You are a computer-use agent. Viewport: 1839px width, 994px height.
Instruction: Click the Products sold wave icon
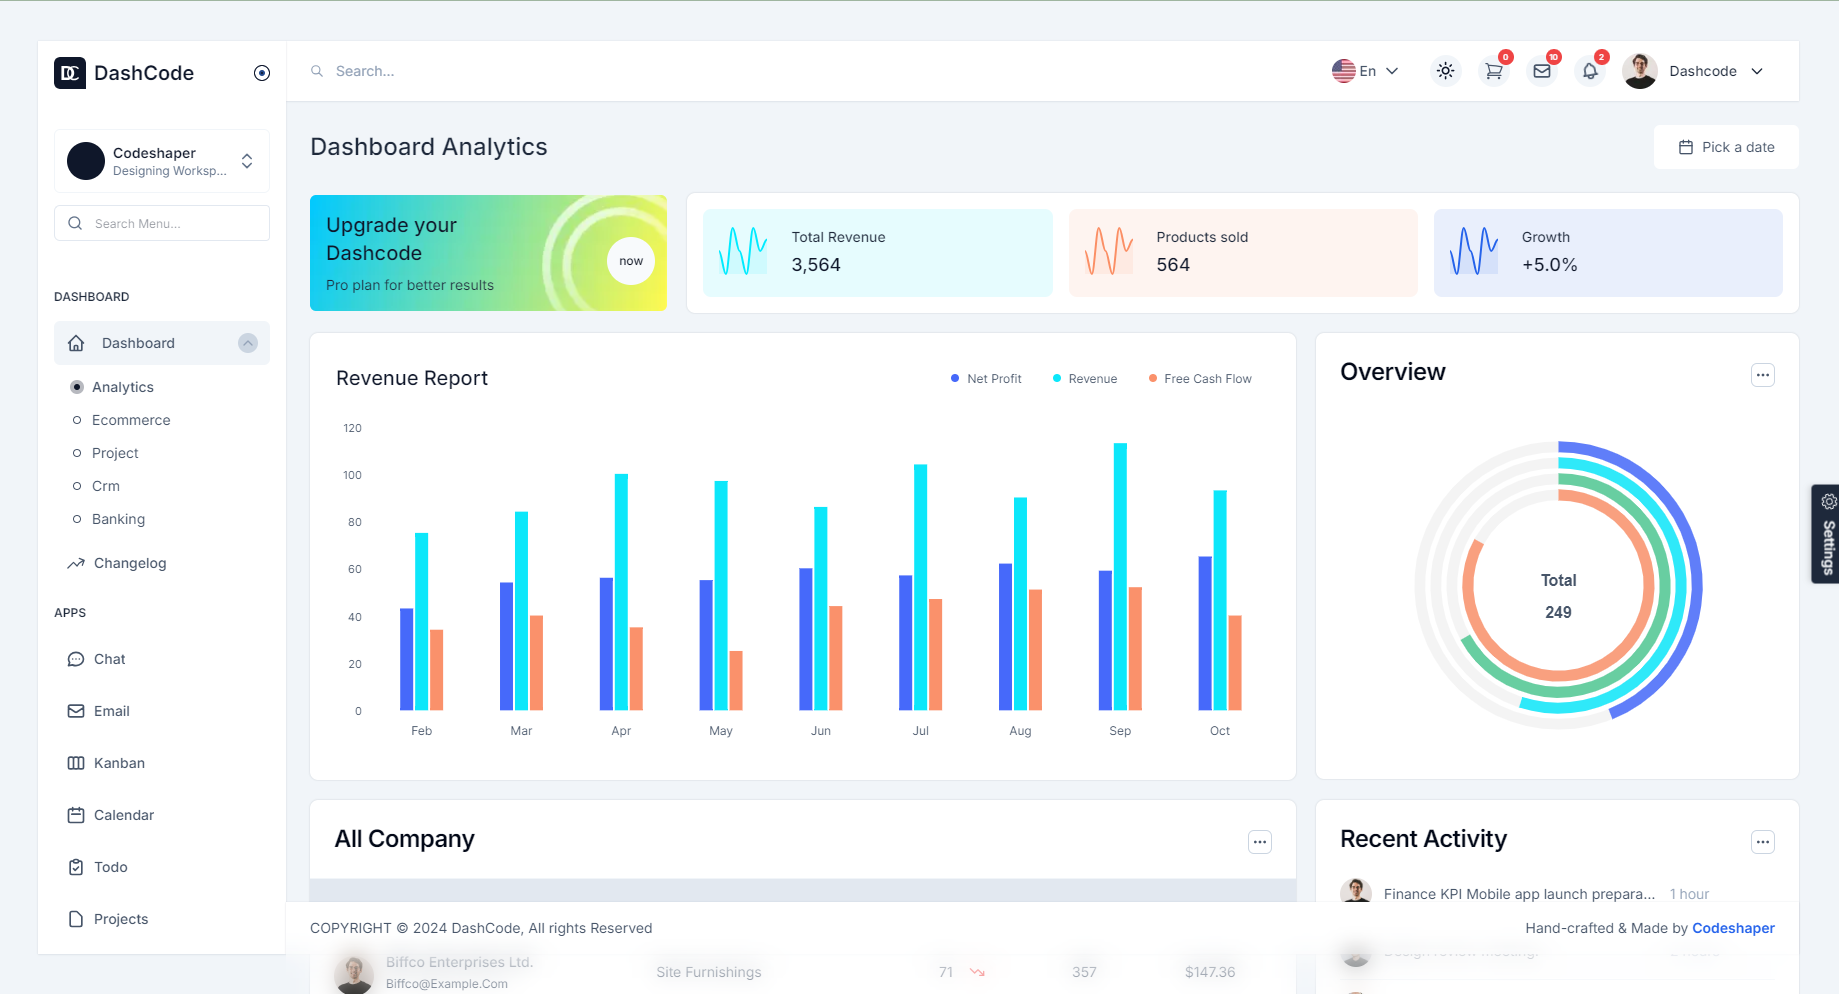[x=1109, y=251]
